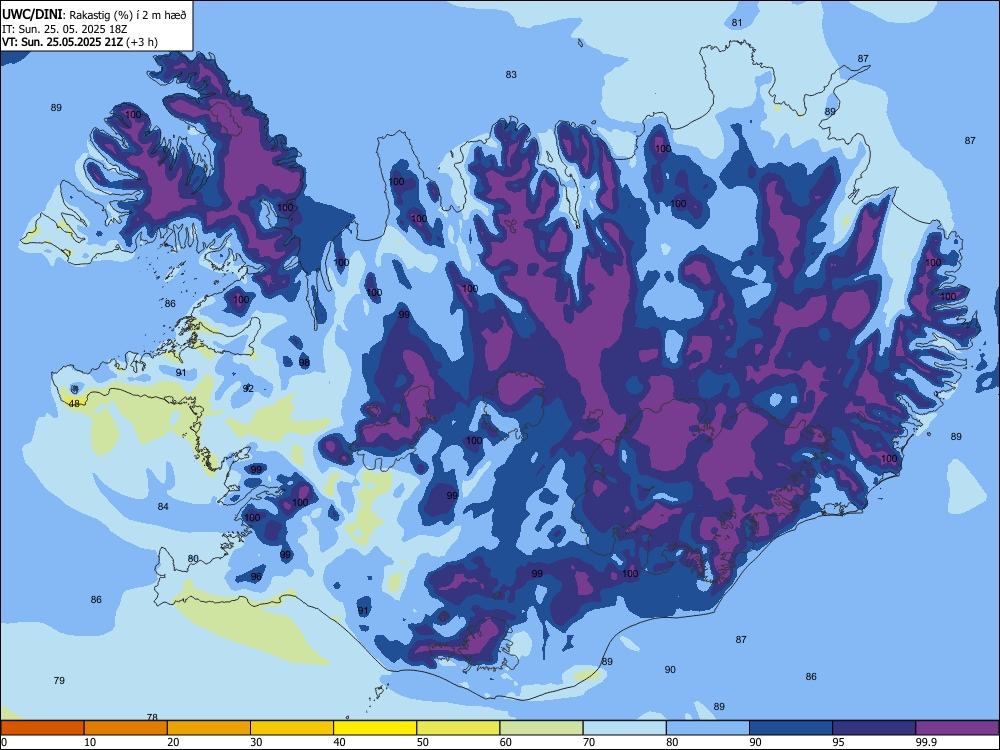Click the '(+3 h)' forecast offset text

142,42
